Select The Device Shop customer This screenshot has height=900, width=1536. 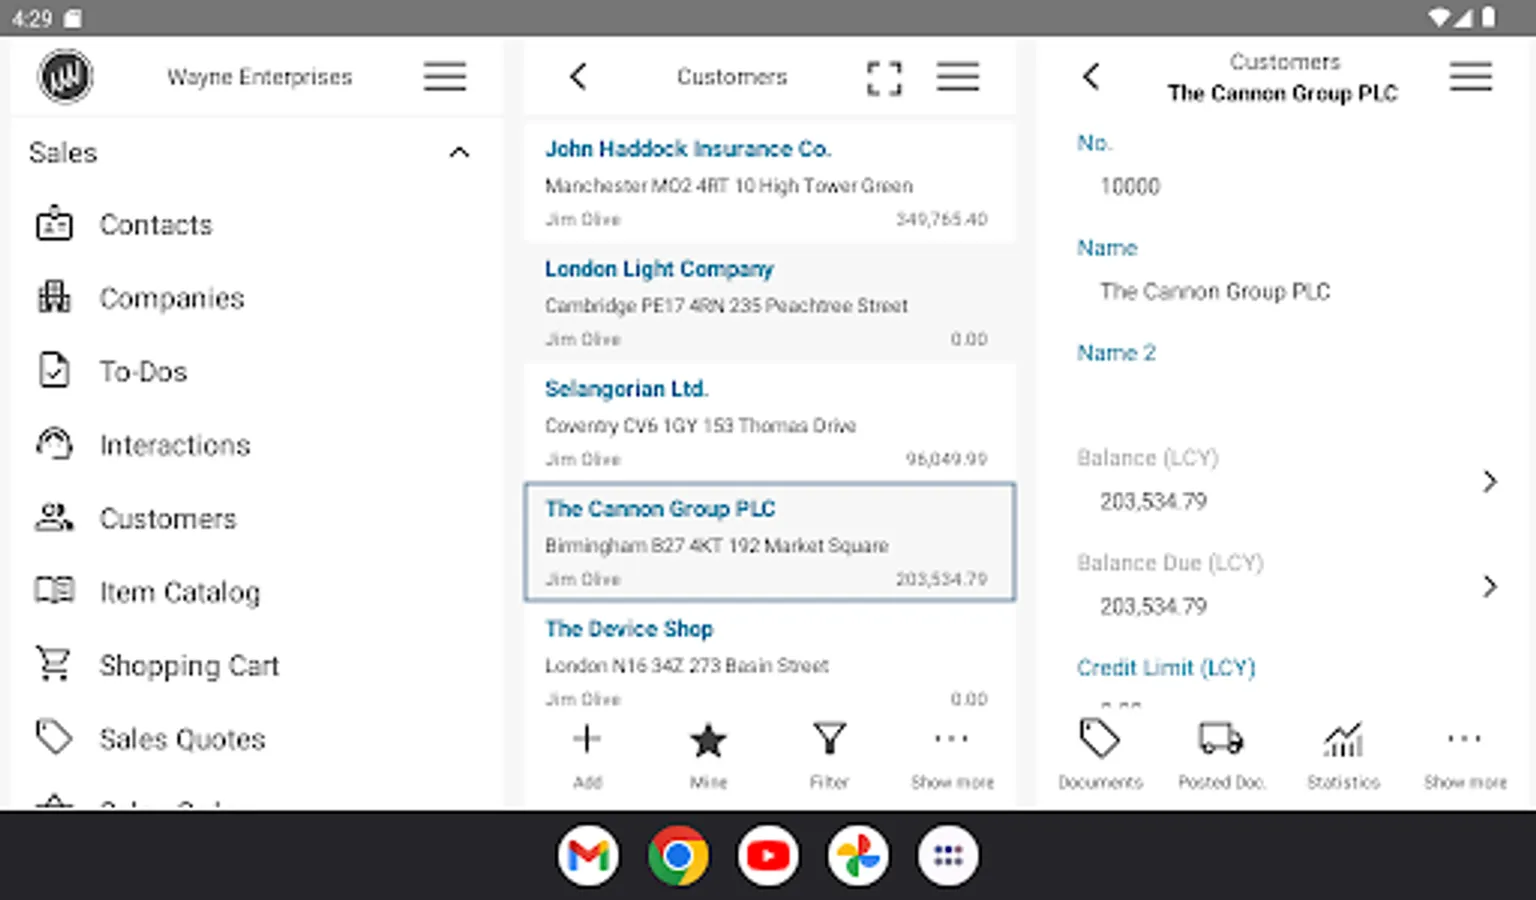(770, 660)
